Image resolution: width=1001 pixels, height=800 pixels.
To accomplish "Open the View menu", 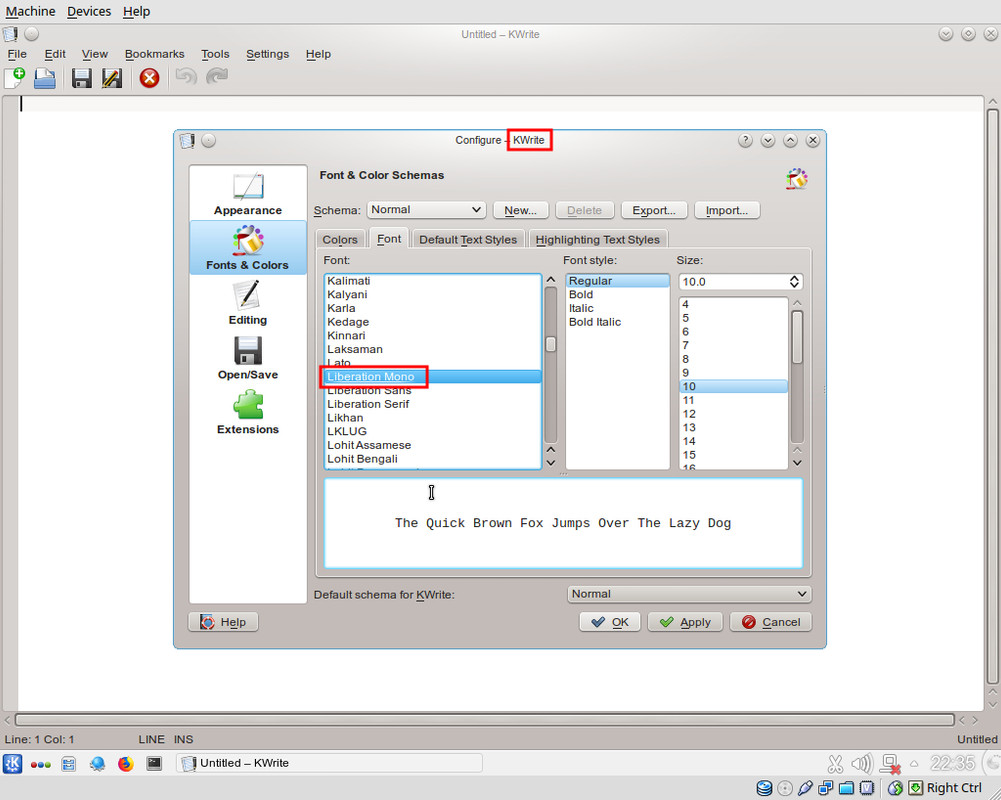I will 94,54.
